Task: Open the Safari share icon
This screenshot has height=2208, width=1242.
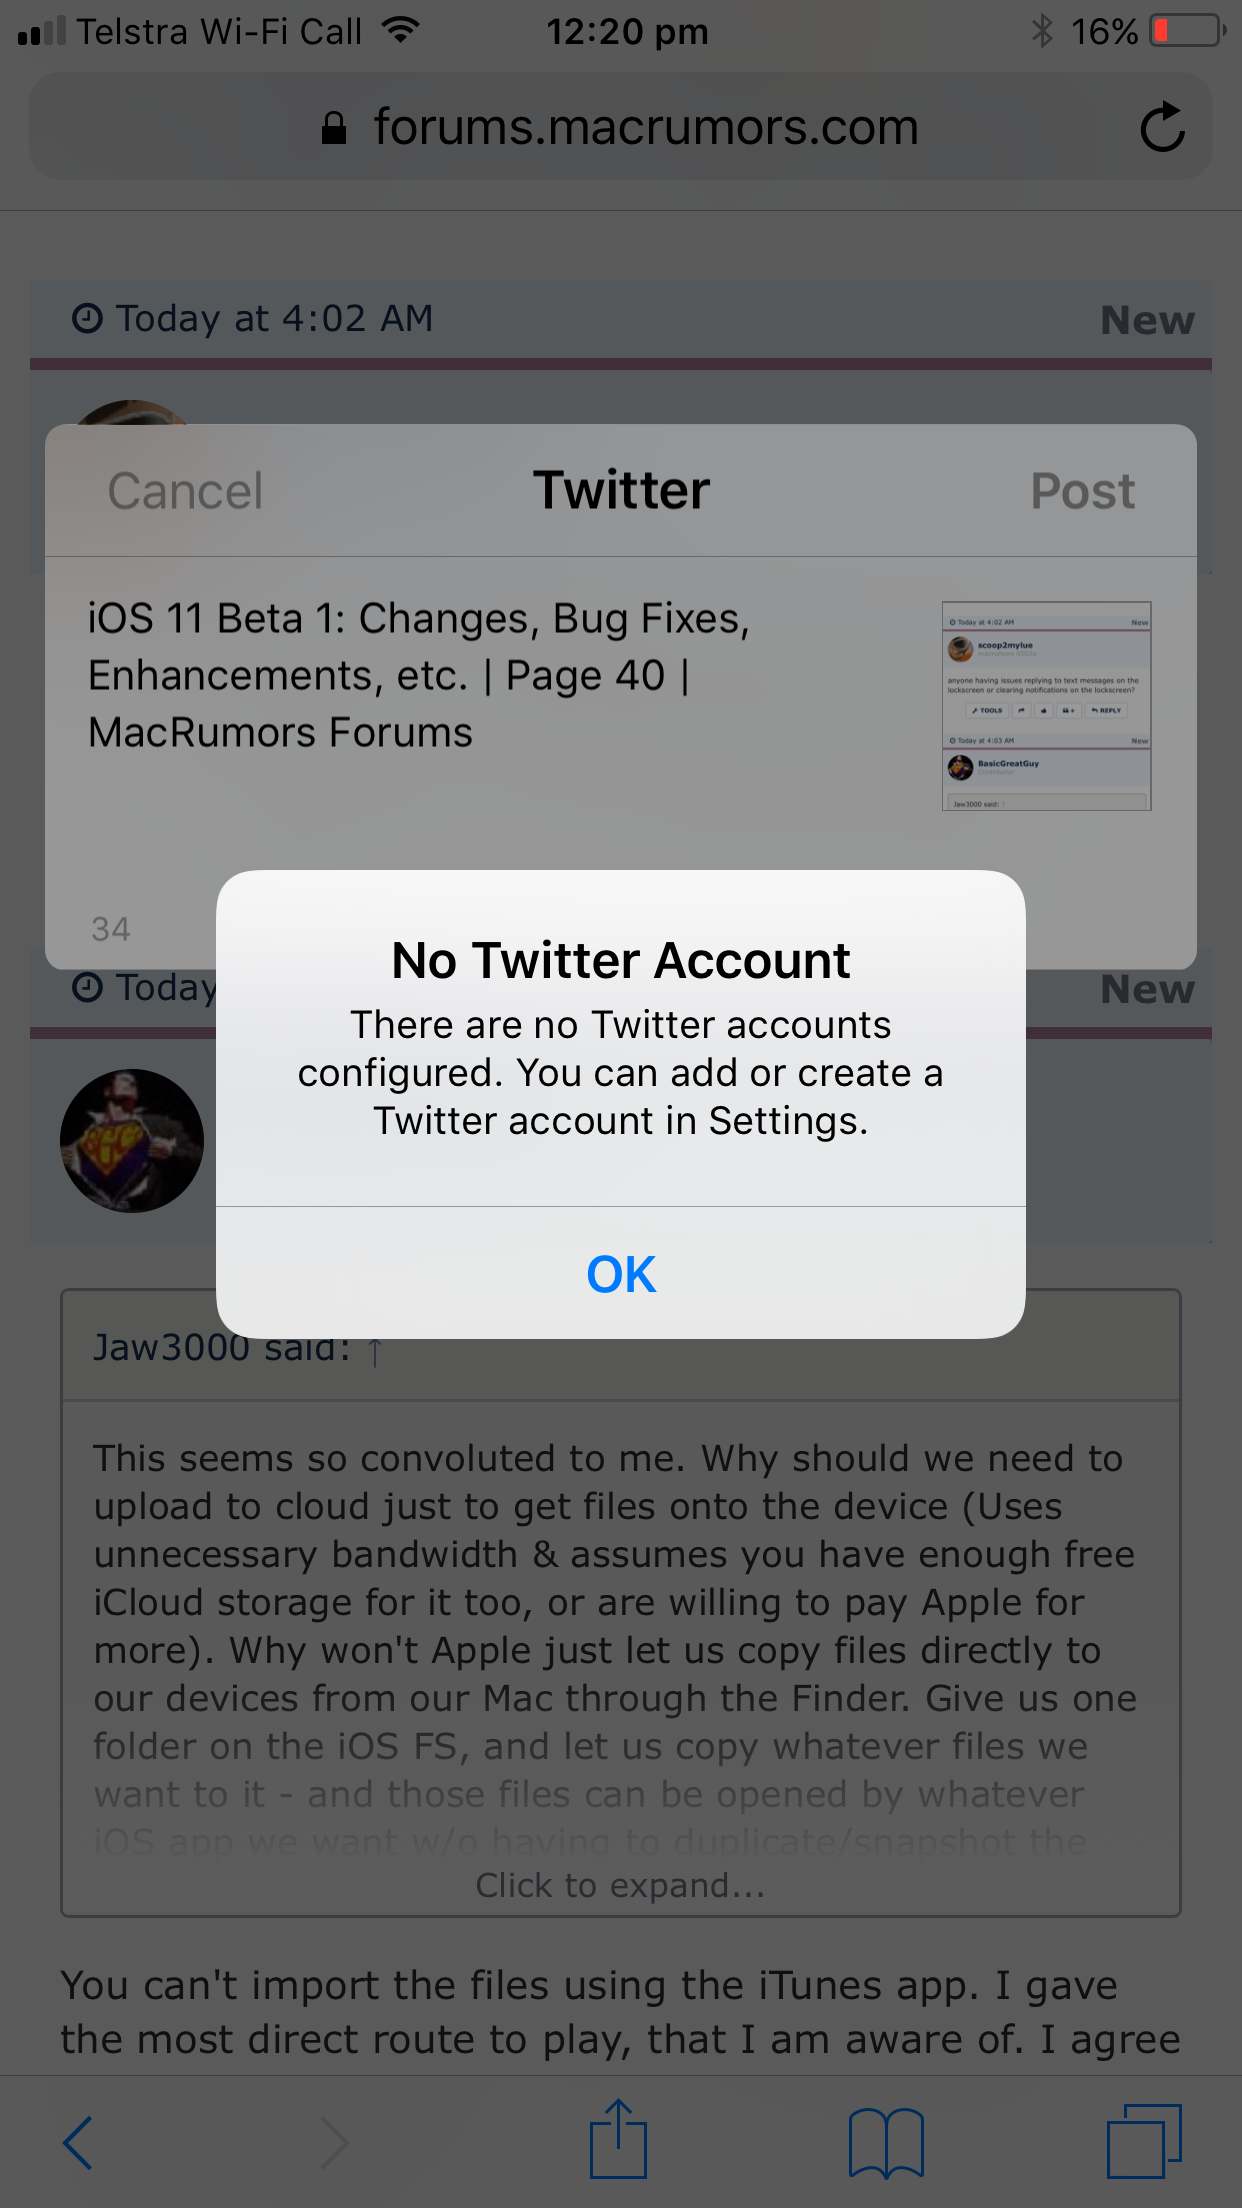Action: click(x=618, y=2139)
